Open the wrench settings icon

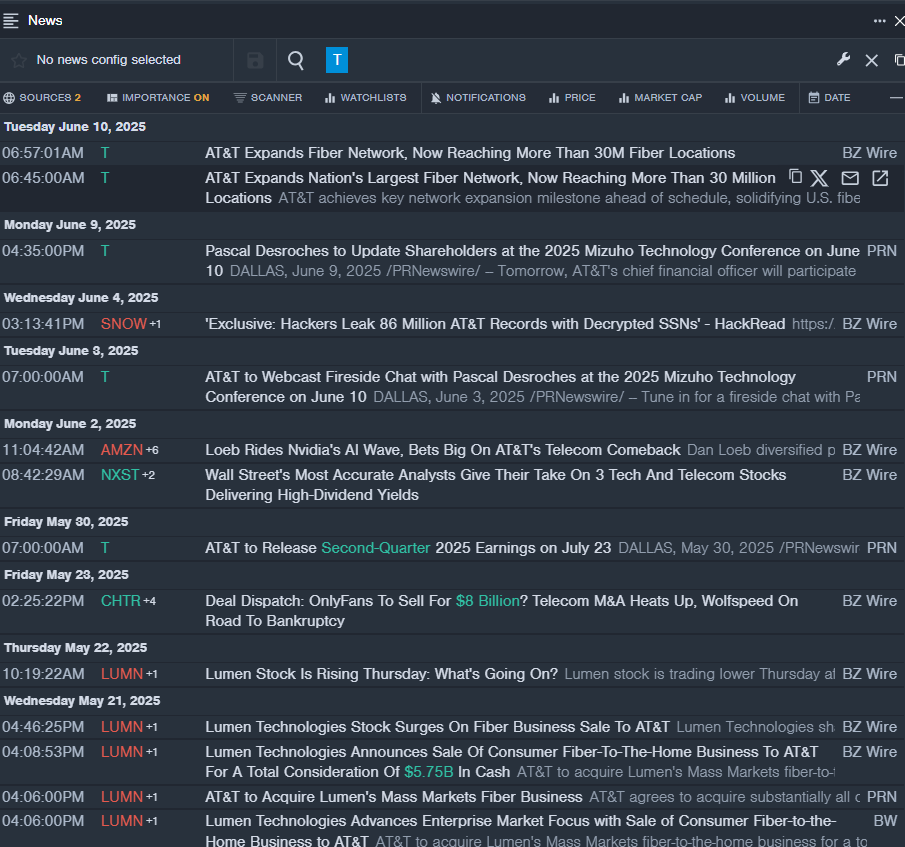point(843,59)
